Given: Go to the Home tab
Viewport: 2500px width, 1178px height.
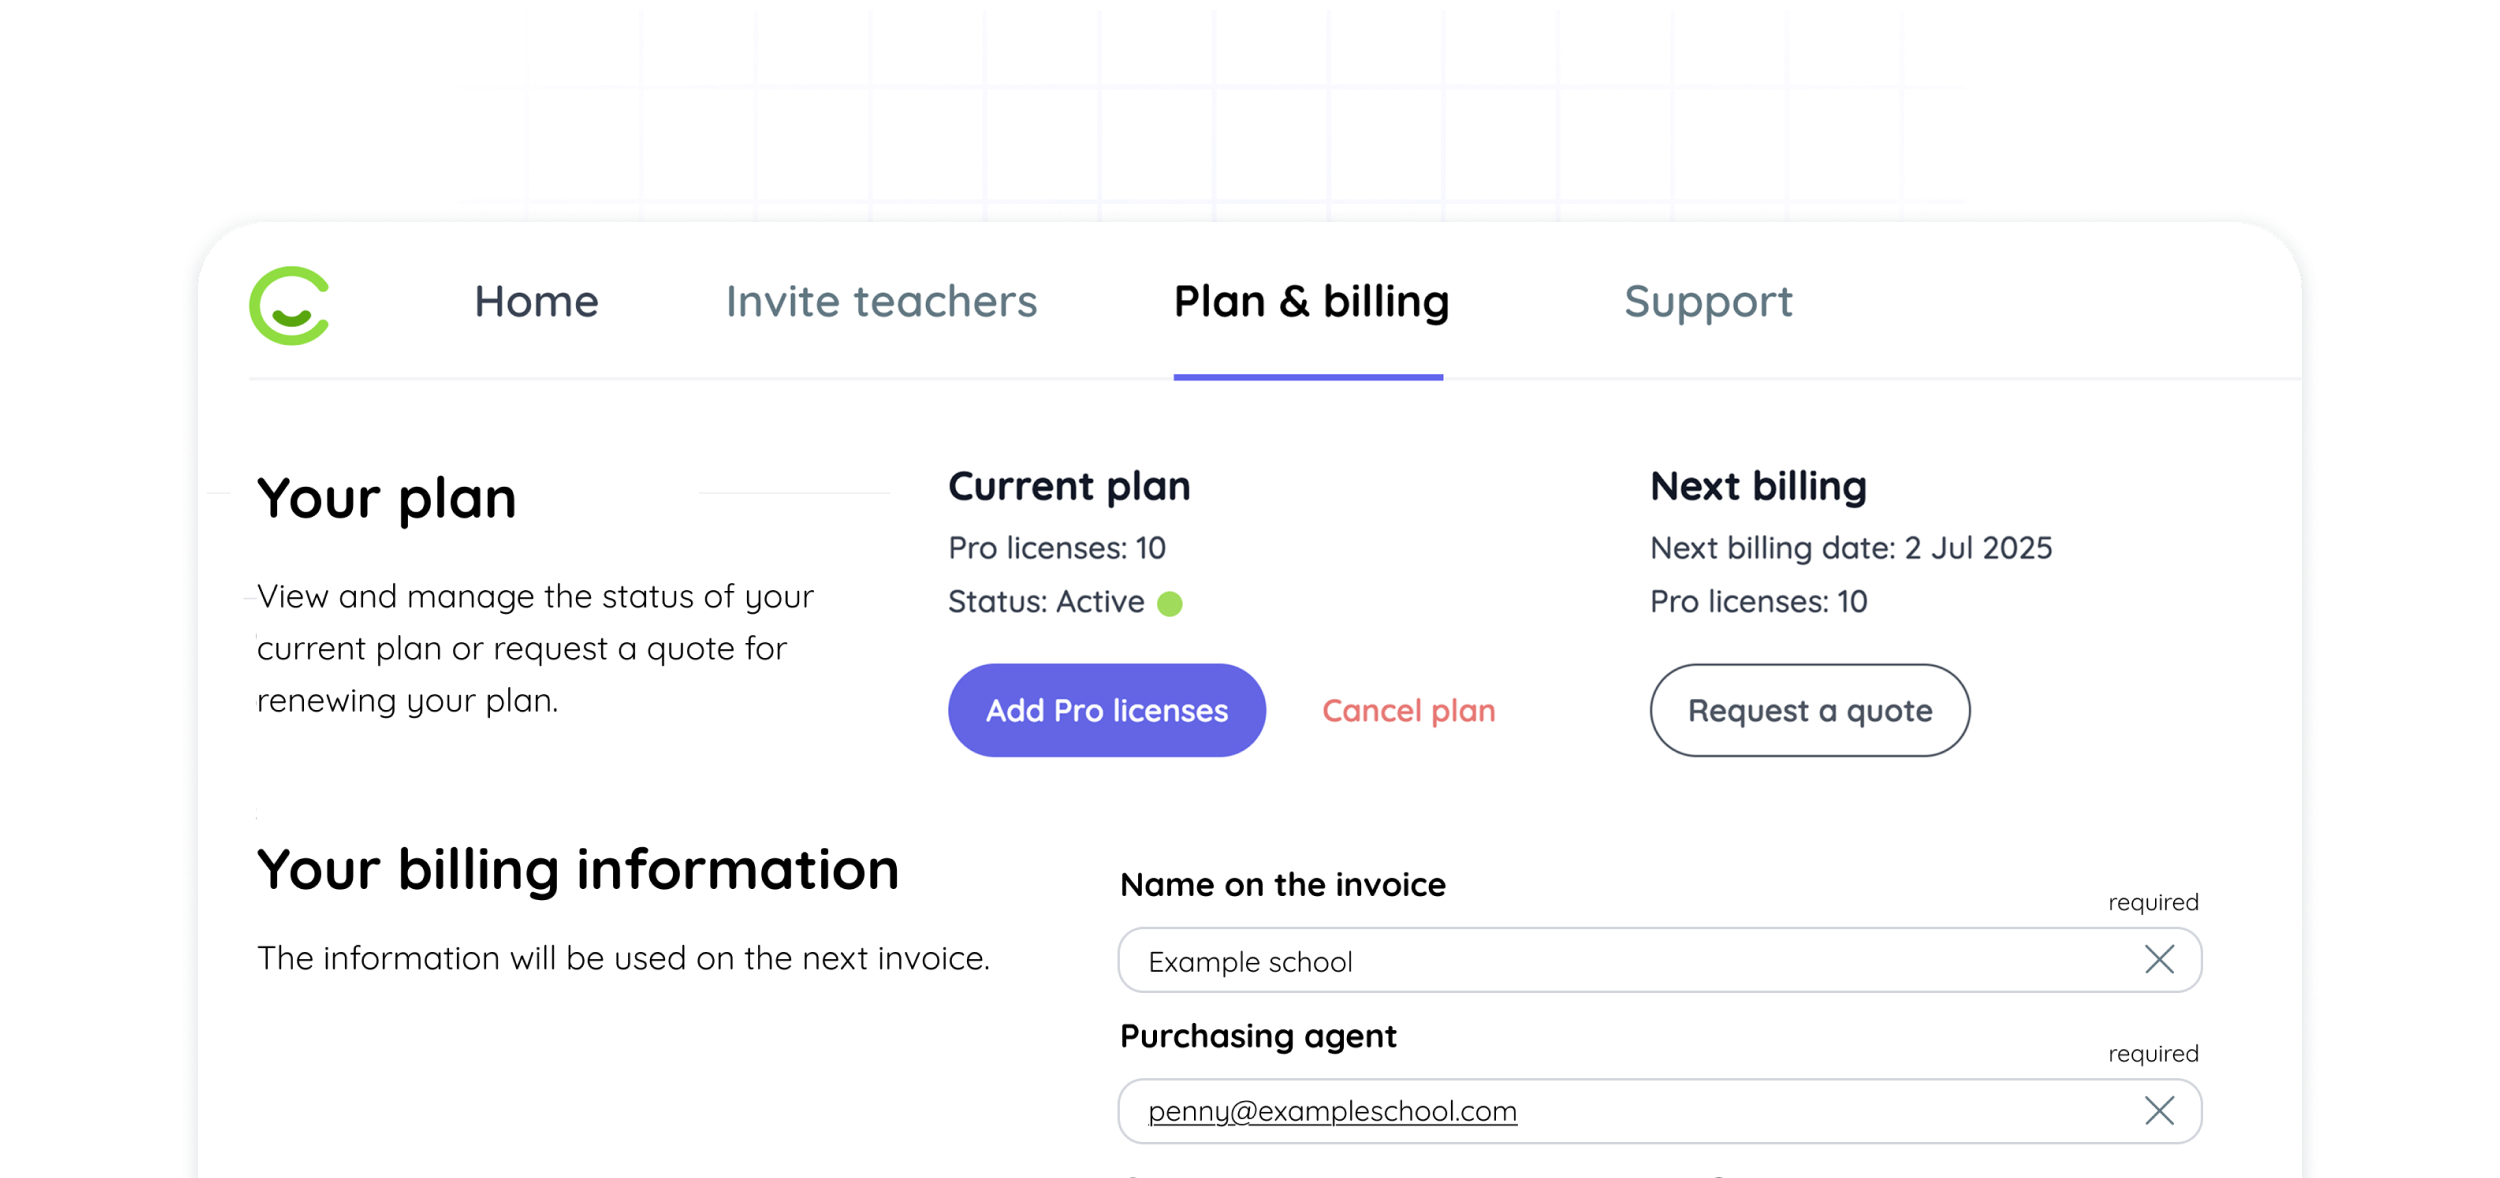Looking at the screenshot, I should click(536, 301).
